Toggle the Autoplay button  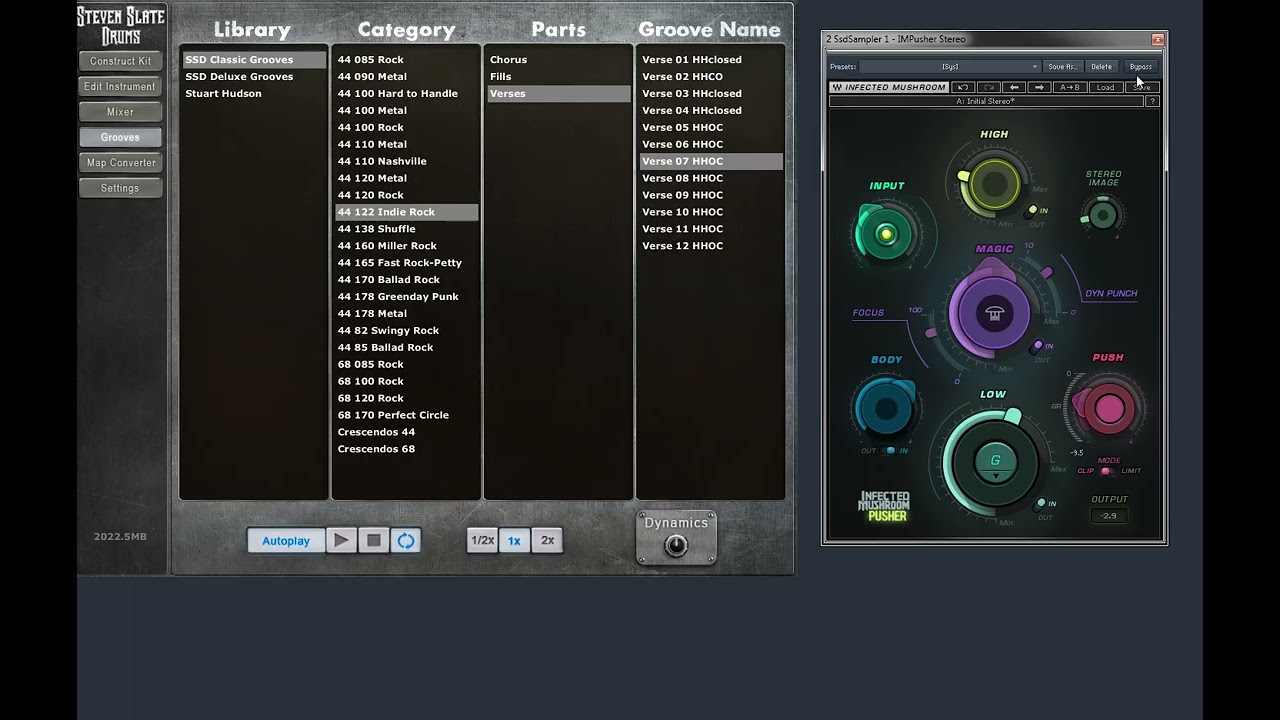(286, 540)
